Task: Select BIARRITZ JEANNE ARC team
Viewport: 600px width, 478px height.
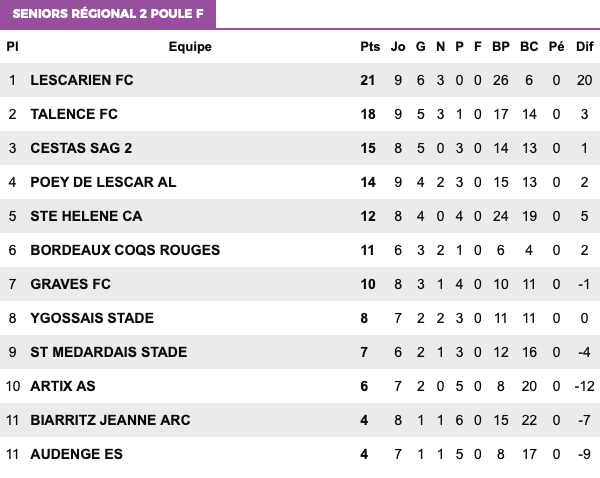Action: [110, 420]
